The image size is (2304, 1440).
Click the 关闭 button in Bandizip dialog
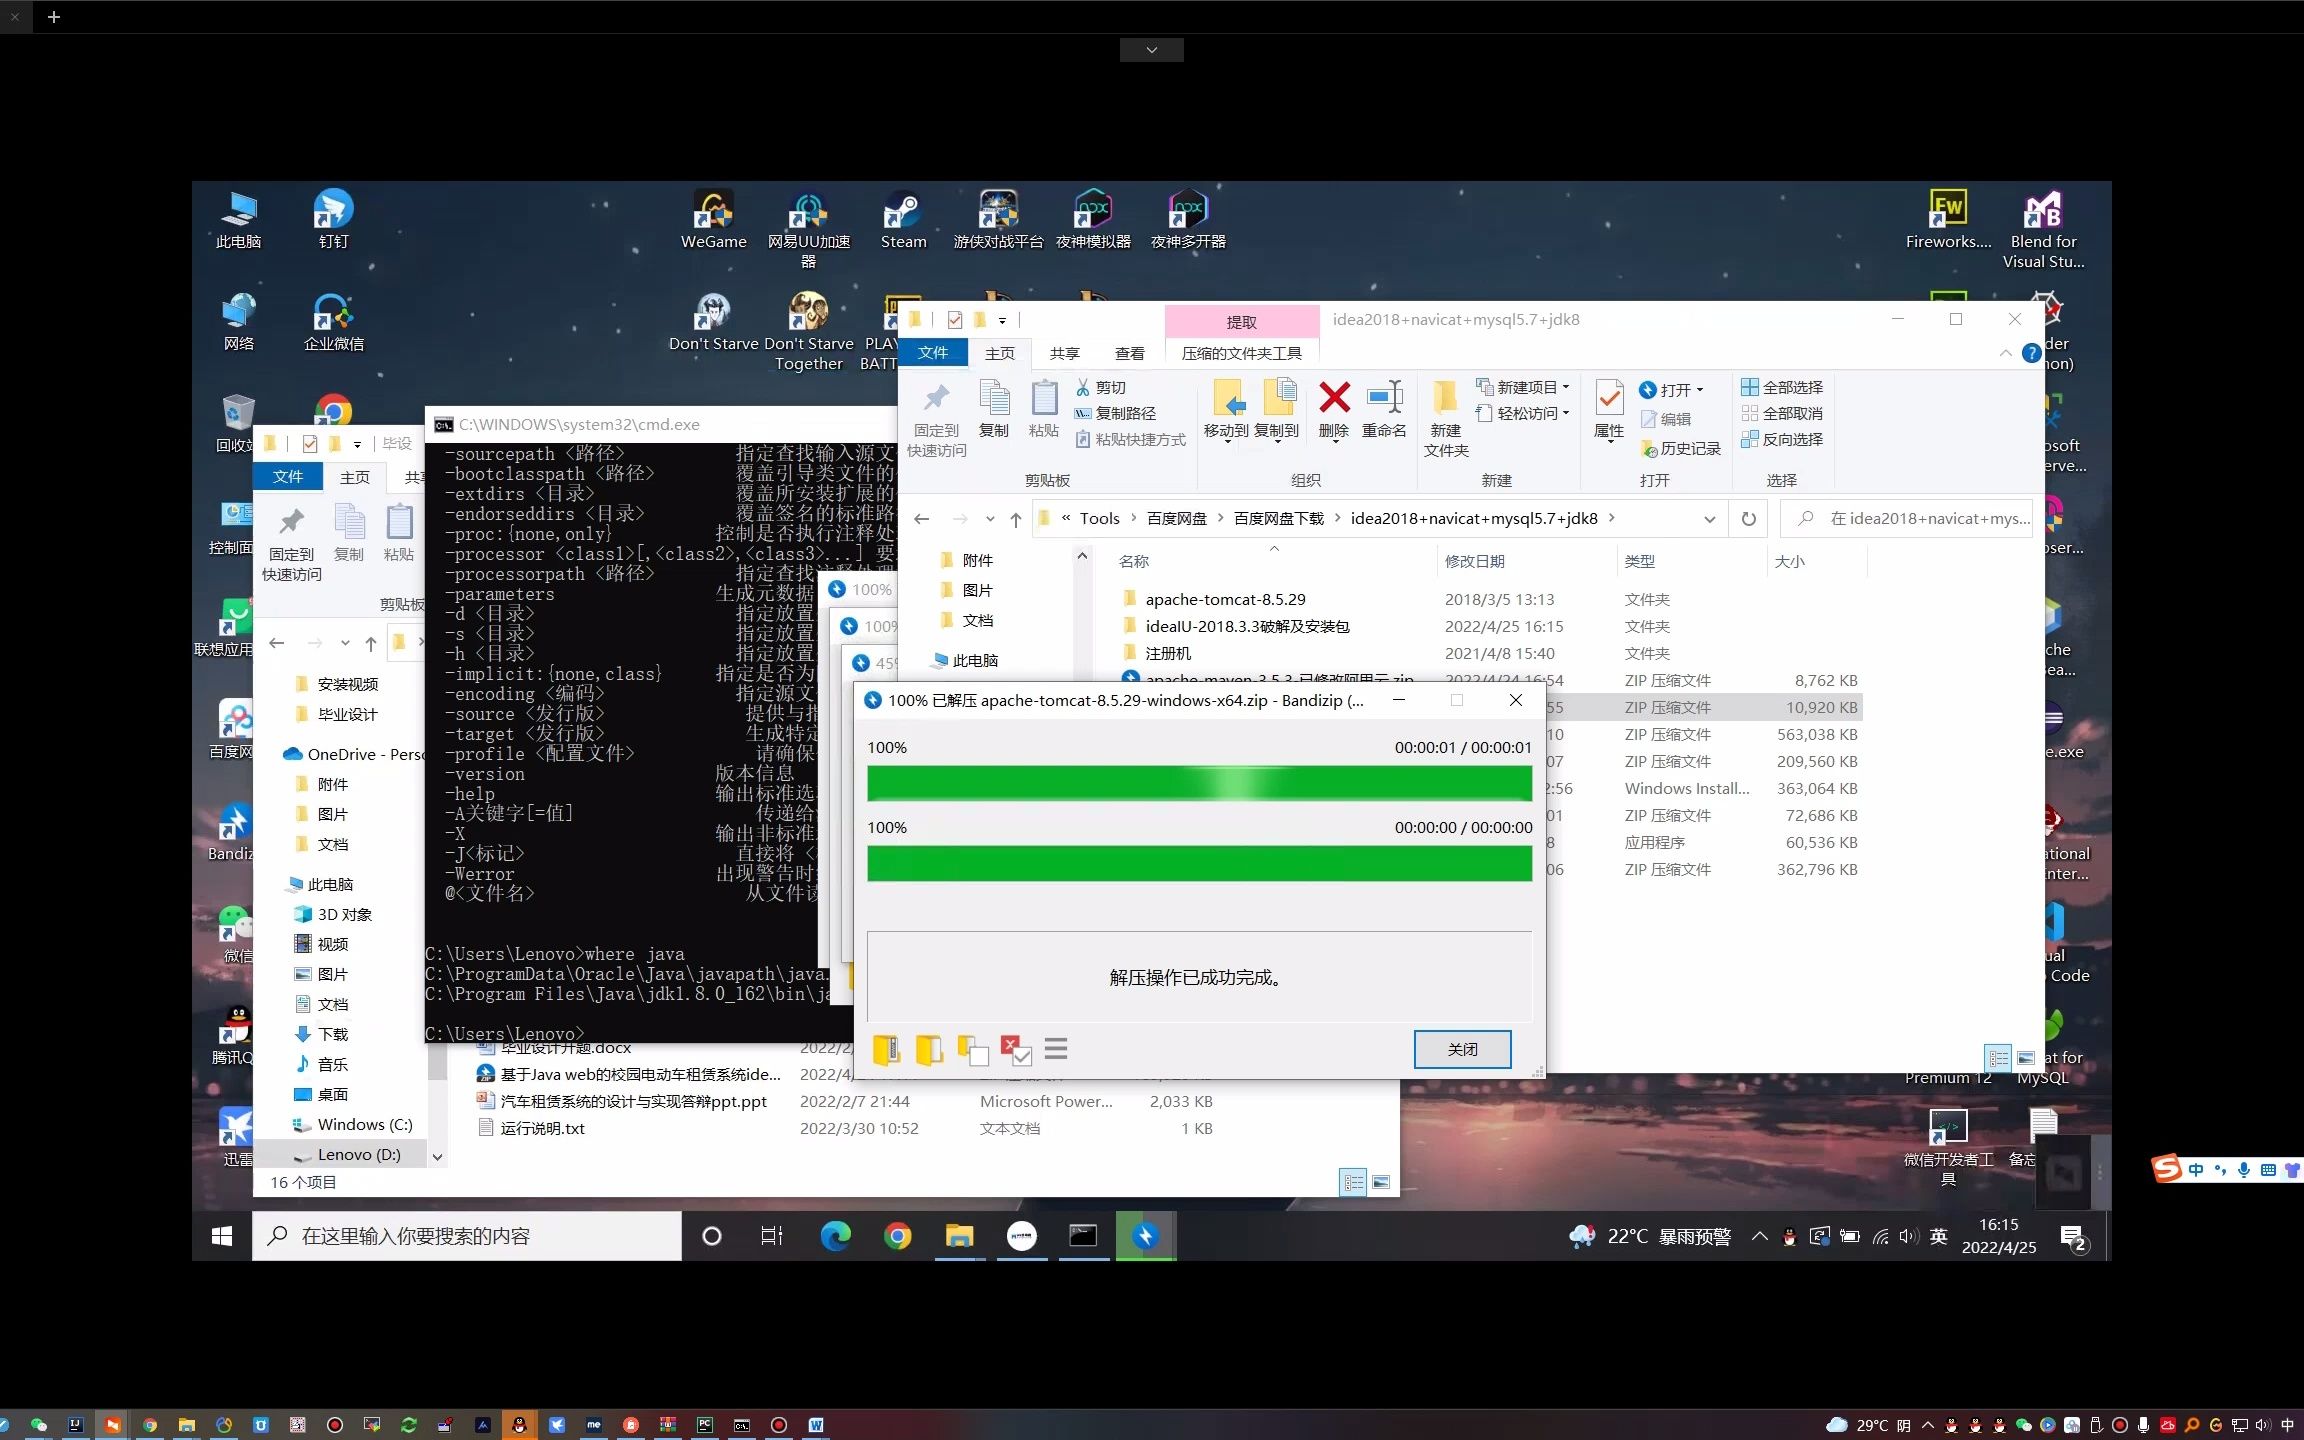pyautogui.click(x=1462, y=1049)
